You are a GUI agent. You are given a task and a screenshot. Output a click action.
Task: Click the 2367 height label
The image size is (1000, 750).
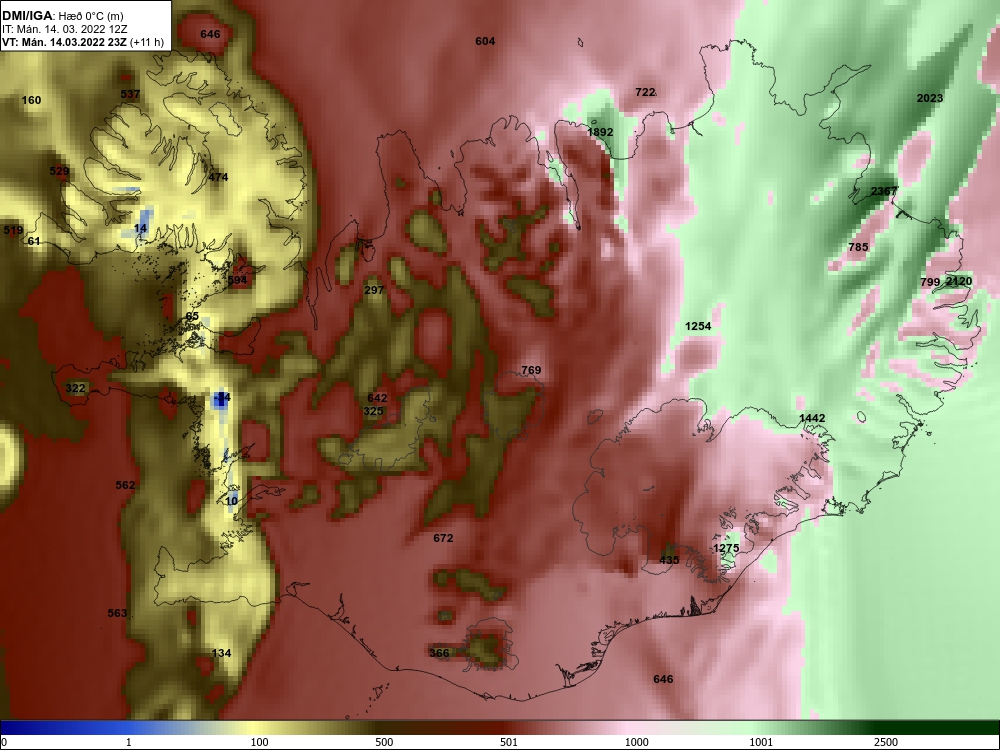(x=883, y=191)
